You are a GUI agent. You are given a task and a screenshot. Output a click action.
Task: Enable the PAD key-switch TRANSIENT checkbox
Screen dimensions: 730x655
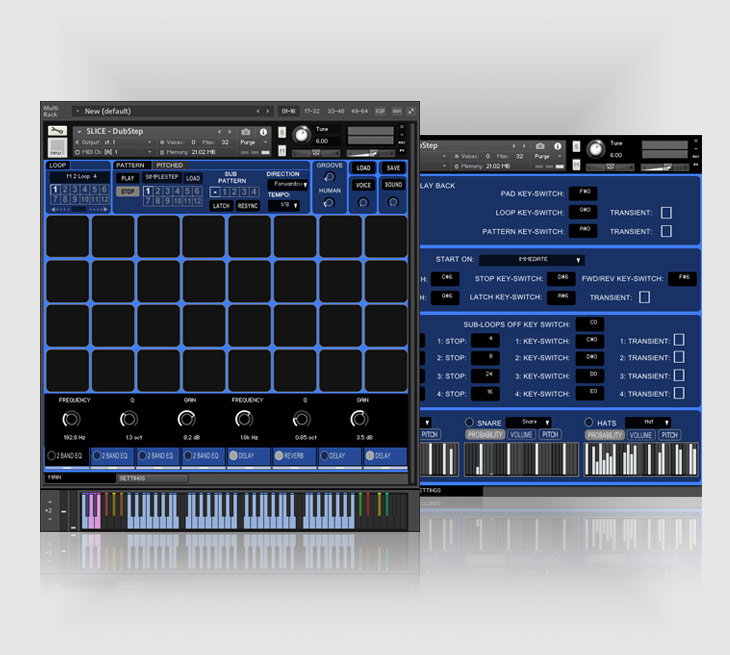pyautogui.click(x=666, y=212)
